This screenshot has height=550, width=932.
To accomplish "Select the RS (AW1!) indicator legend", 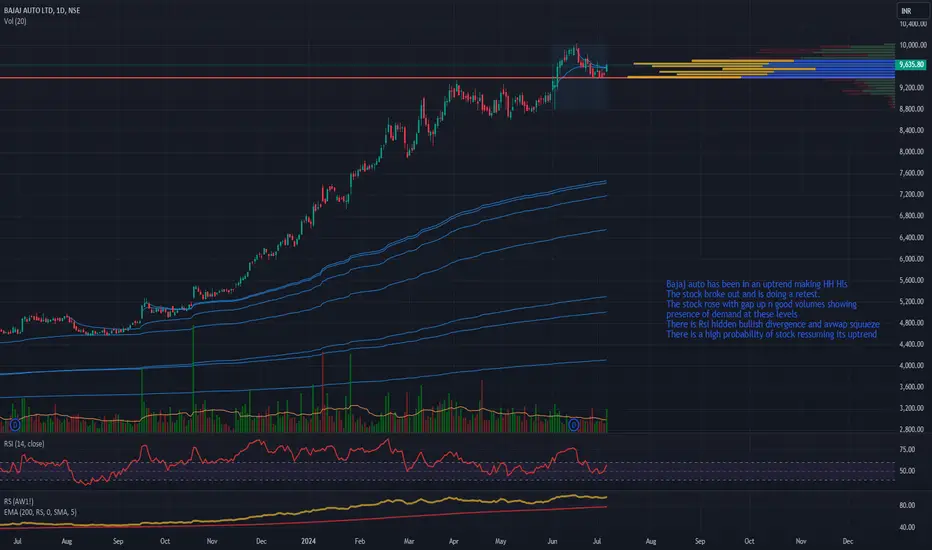I will (x=18, y=501).
